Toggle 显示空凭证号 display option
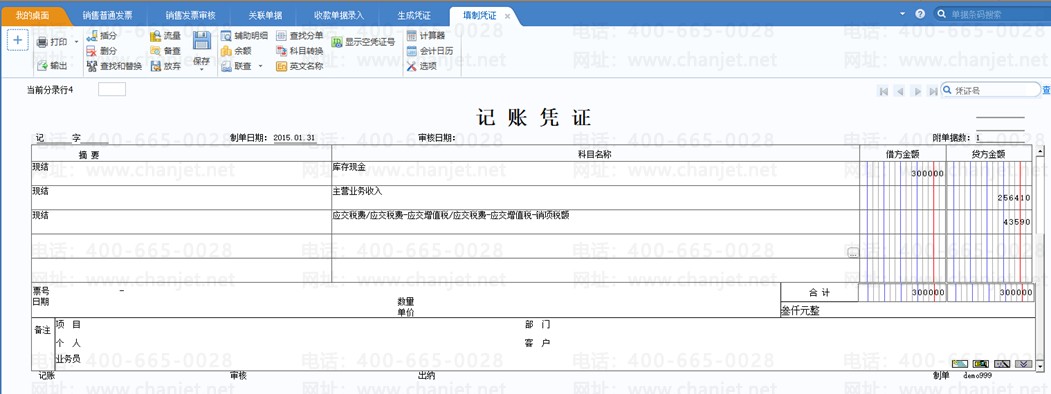1051x394 pixels. (363, 42)
